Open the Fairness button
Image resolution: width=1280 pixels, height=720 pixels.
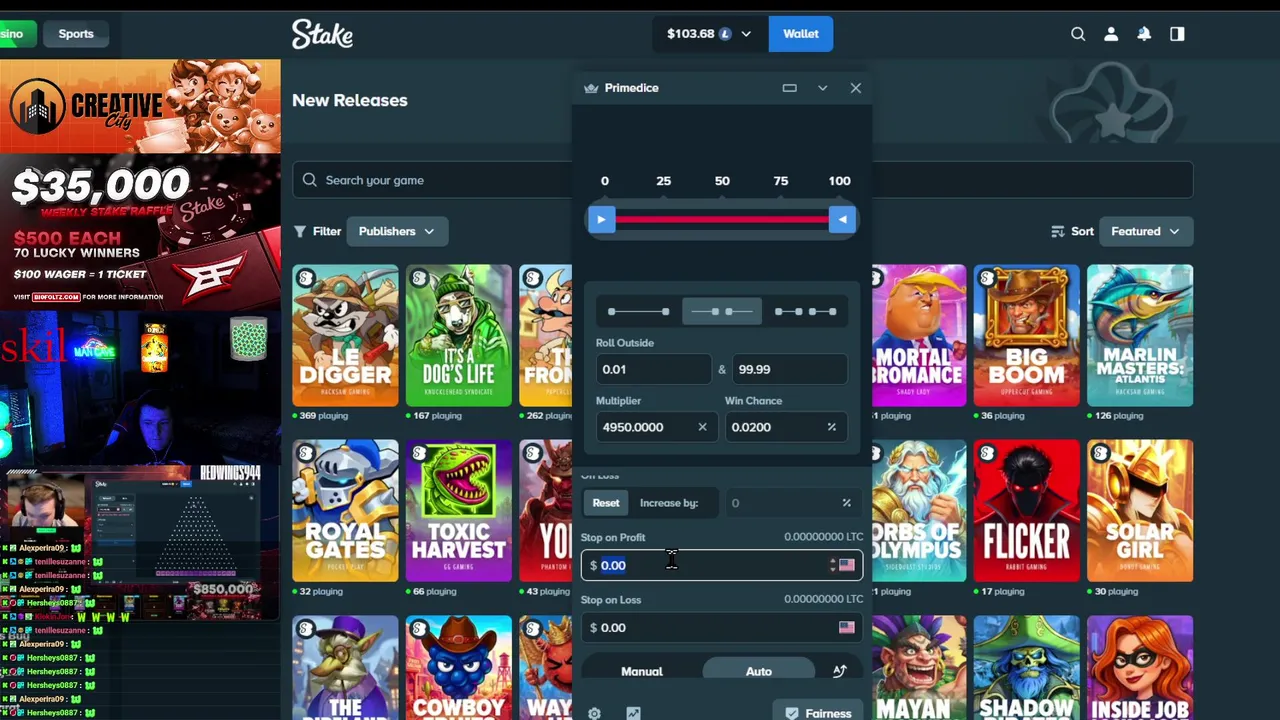click(818, 713)
